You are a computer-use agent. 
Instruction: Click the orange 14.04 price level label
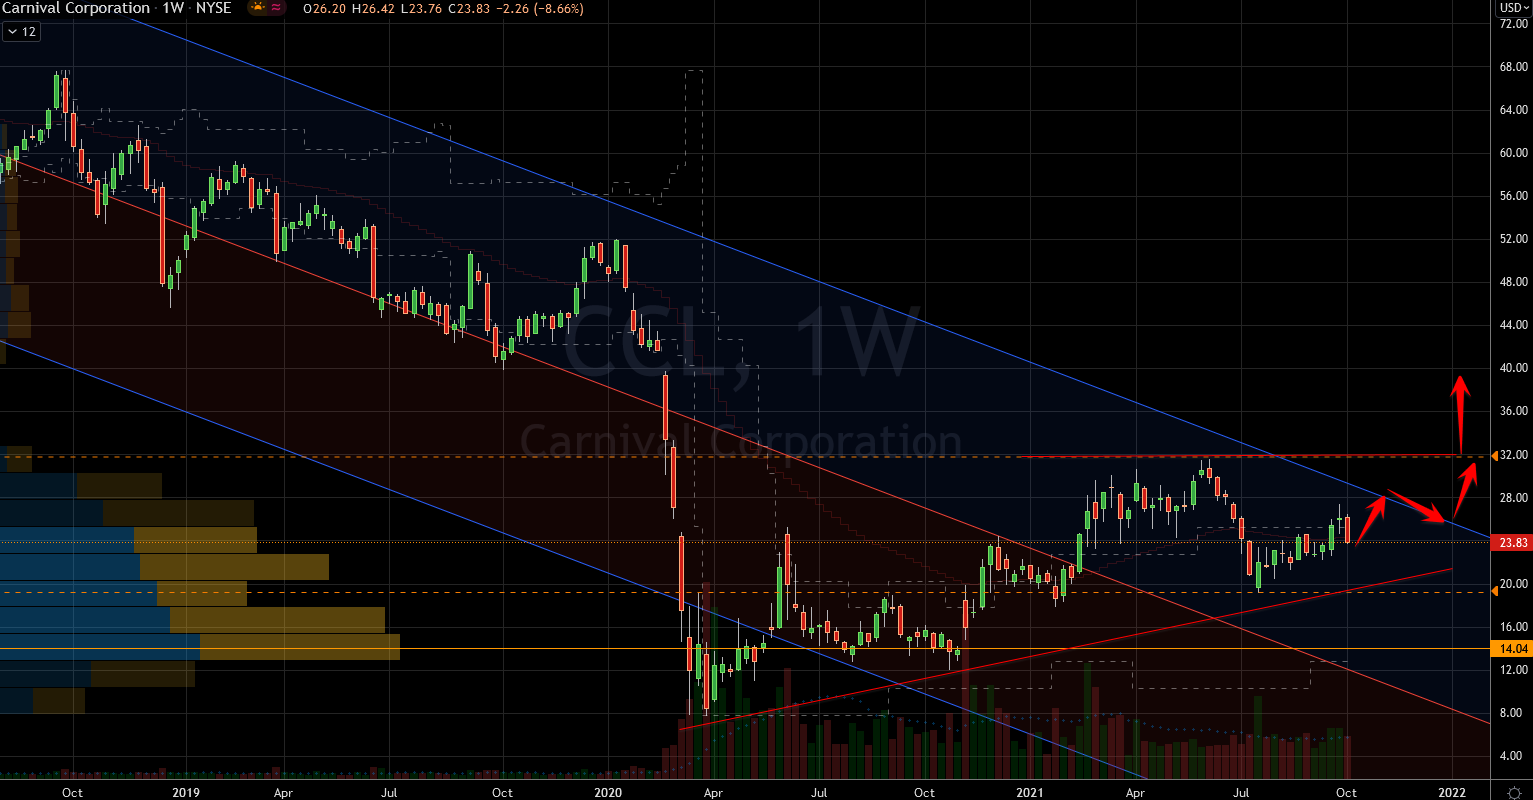click(x=1513, y=649)
